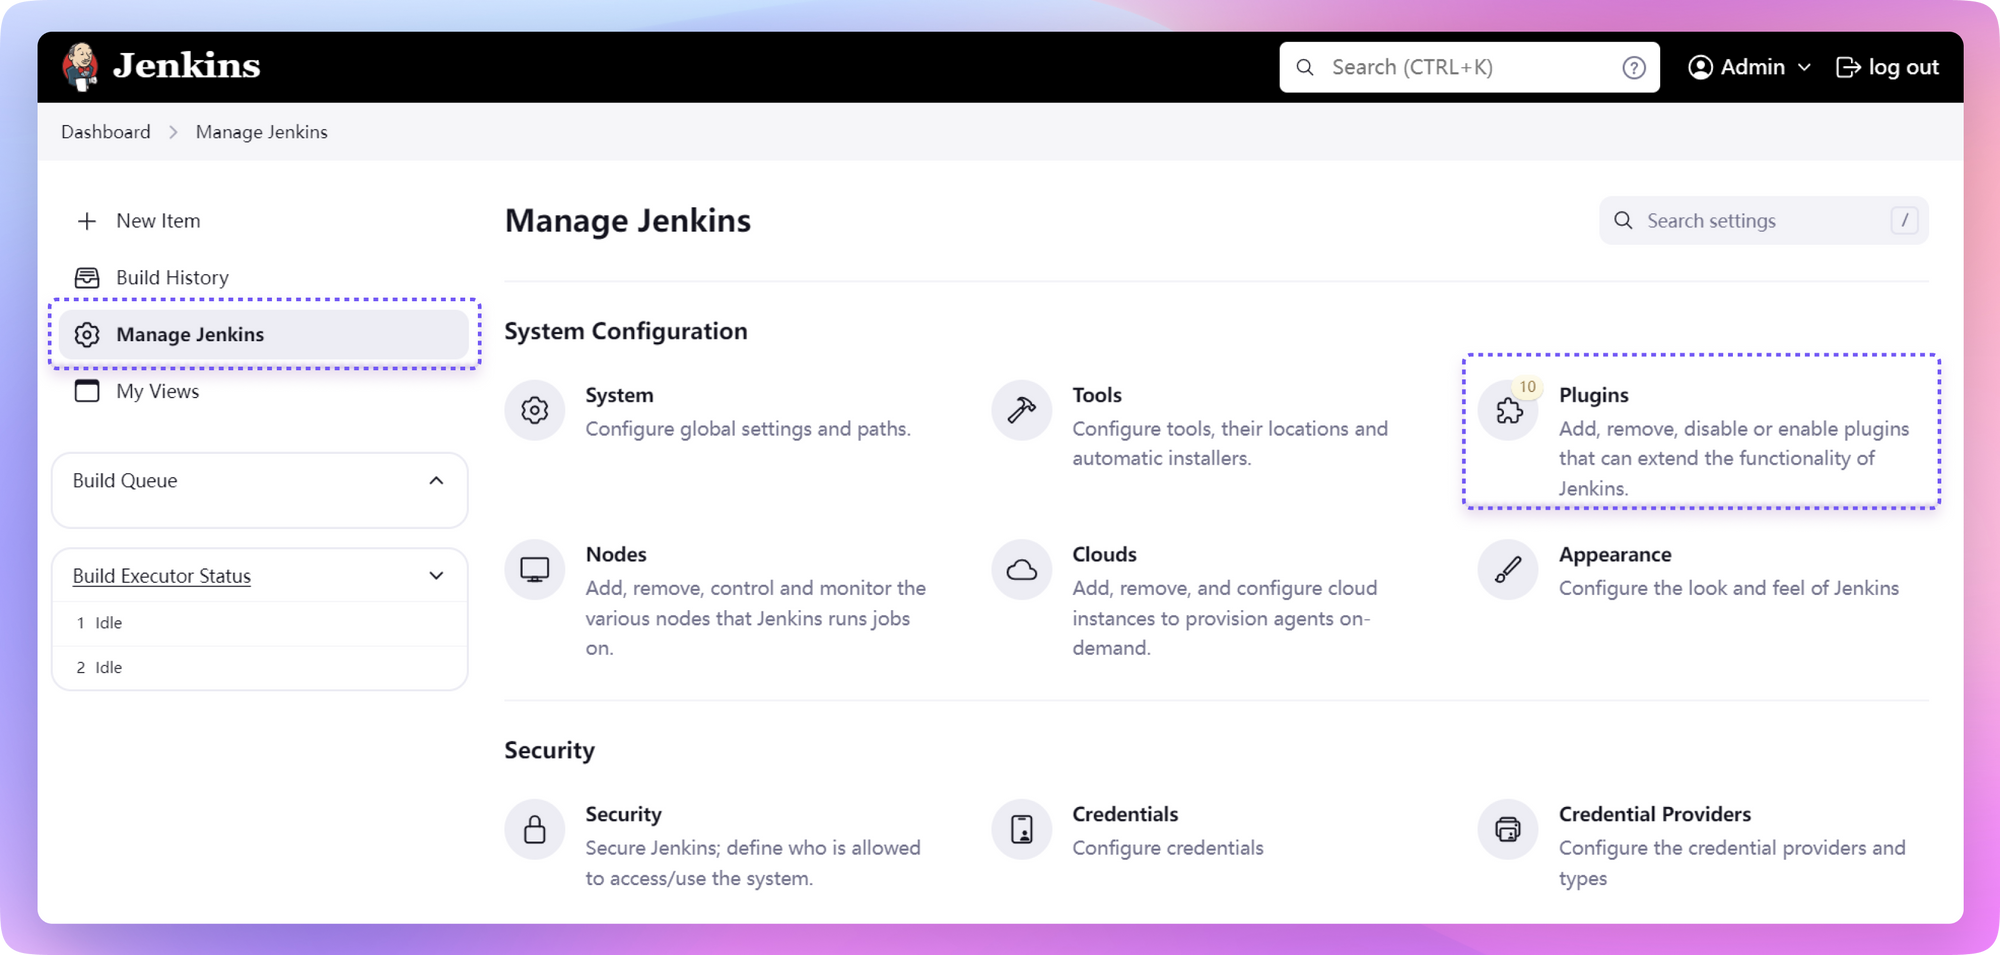Focus the Search settings field
The width and height of the screenshot is (2000, 955).
pyautogui.click(x=1763, y=221)
